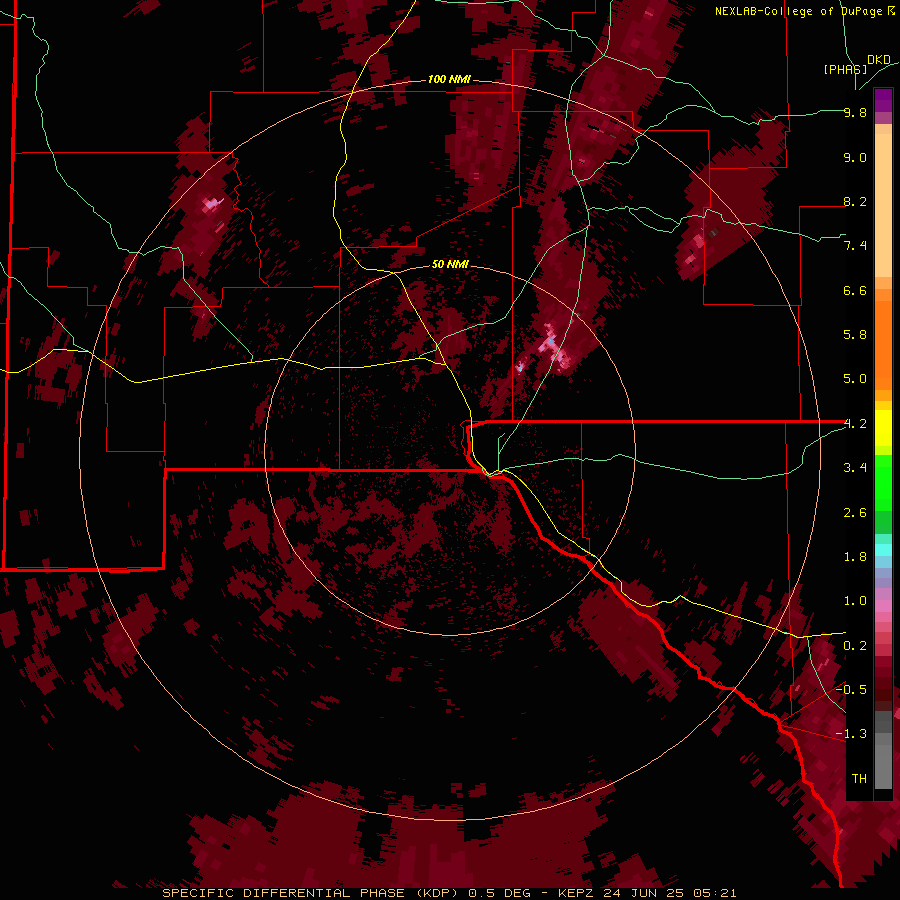Screen dimensions: 900x900
Task: Select the 6.6 value on the color scale
Action: coord(855,290)
